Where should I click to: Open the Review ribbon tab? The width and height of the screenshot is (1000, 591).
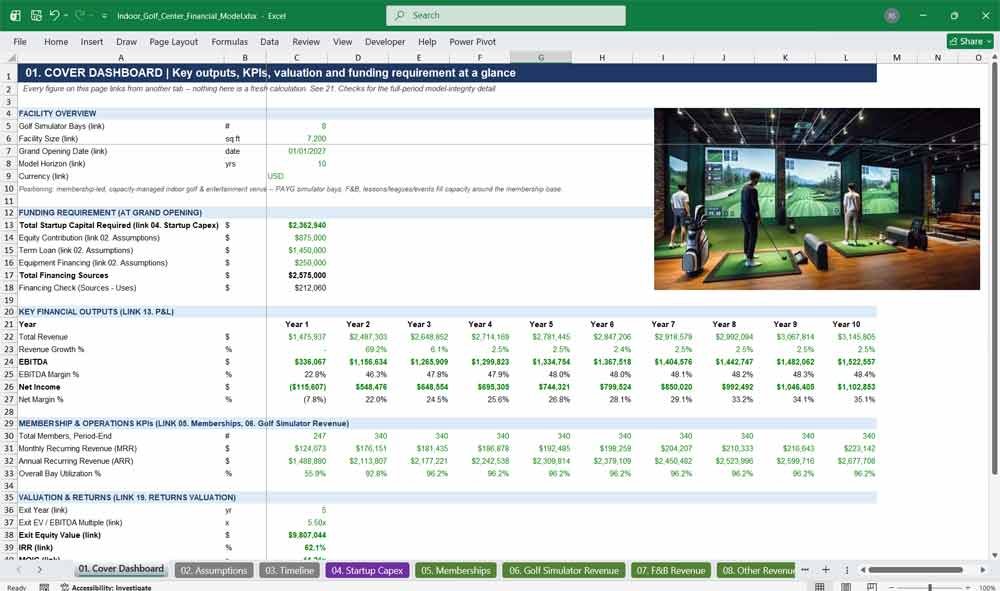[x=306, y=41]
